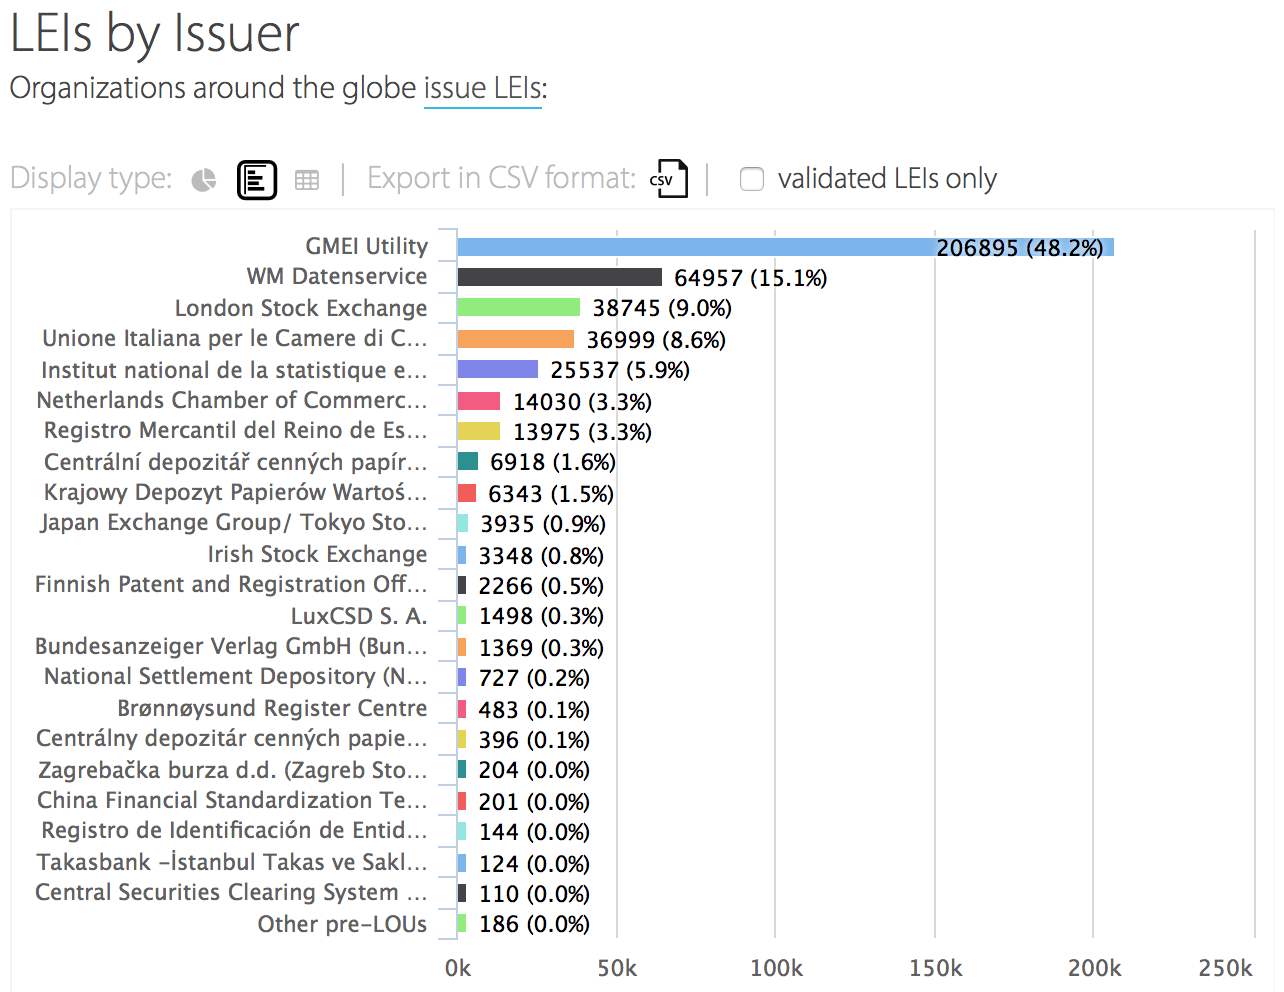Select the "Irish Stock Exchange" label
Image resolution: width=1284 pixels, height=992 pixels.
[x=317, y=554]
